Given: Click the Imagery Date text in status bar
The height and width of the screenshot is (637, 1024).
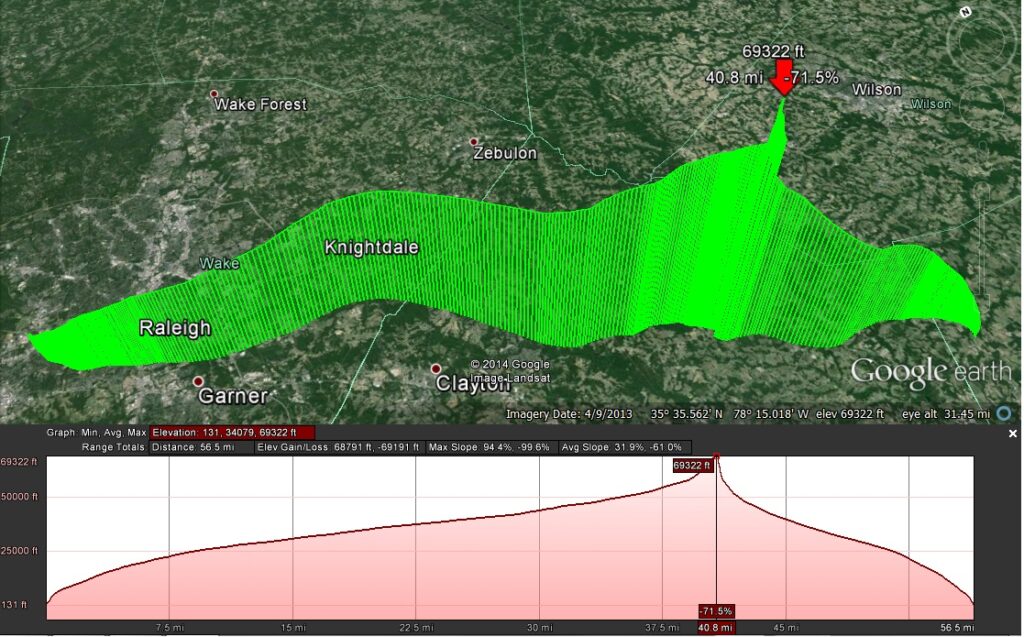Looking at the screenshot, I should pos(553,413).
